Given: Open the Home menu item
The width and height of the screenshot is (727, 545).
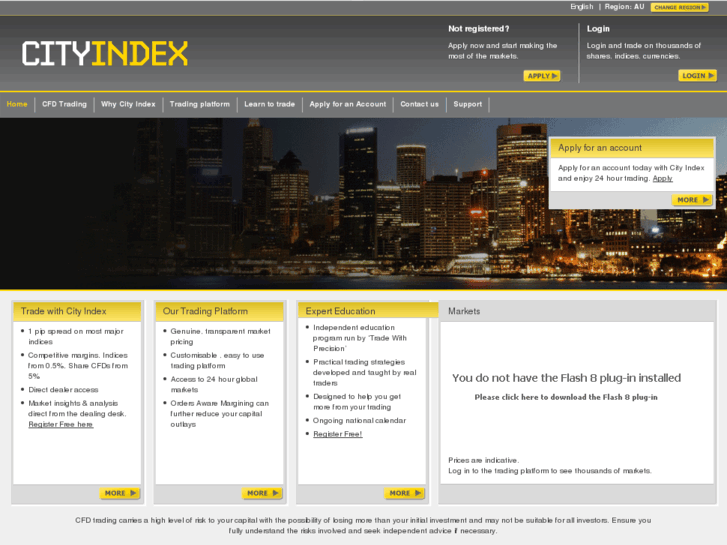Looking at the screenshot, I should pos(17,104).
